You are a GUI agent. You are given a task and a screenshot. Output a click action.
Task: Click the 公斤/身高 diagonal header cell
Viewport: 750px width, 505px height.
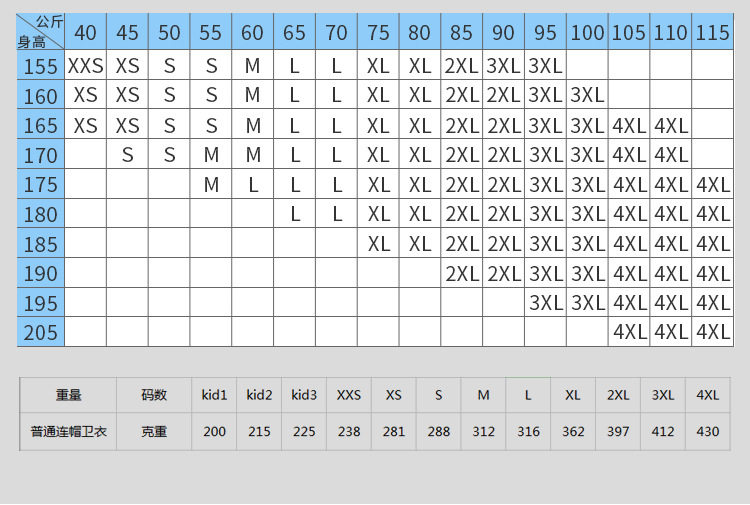[x=41, y=32]
